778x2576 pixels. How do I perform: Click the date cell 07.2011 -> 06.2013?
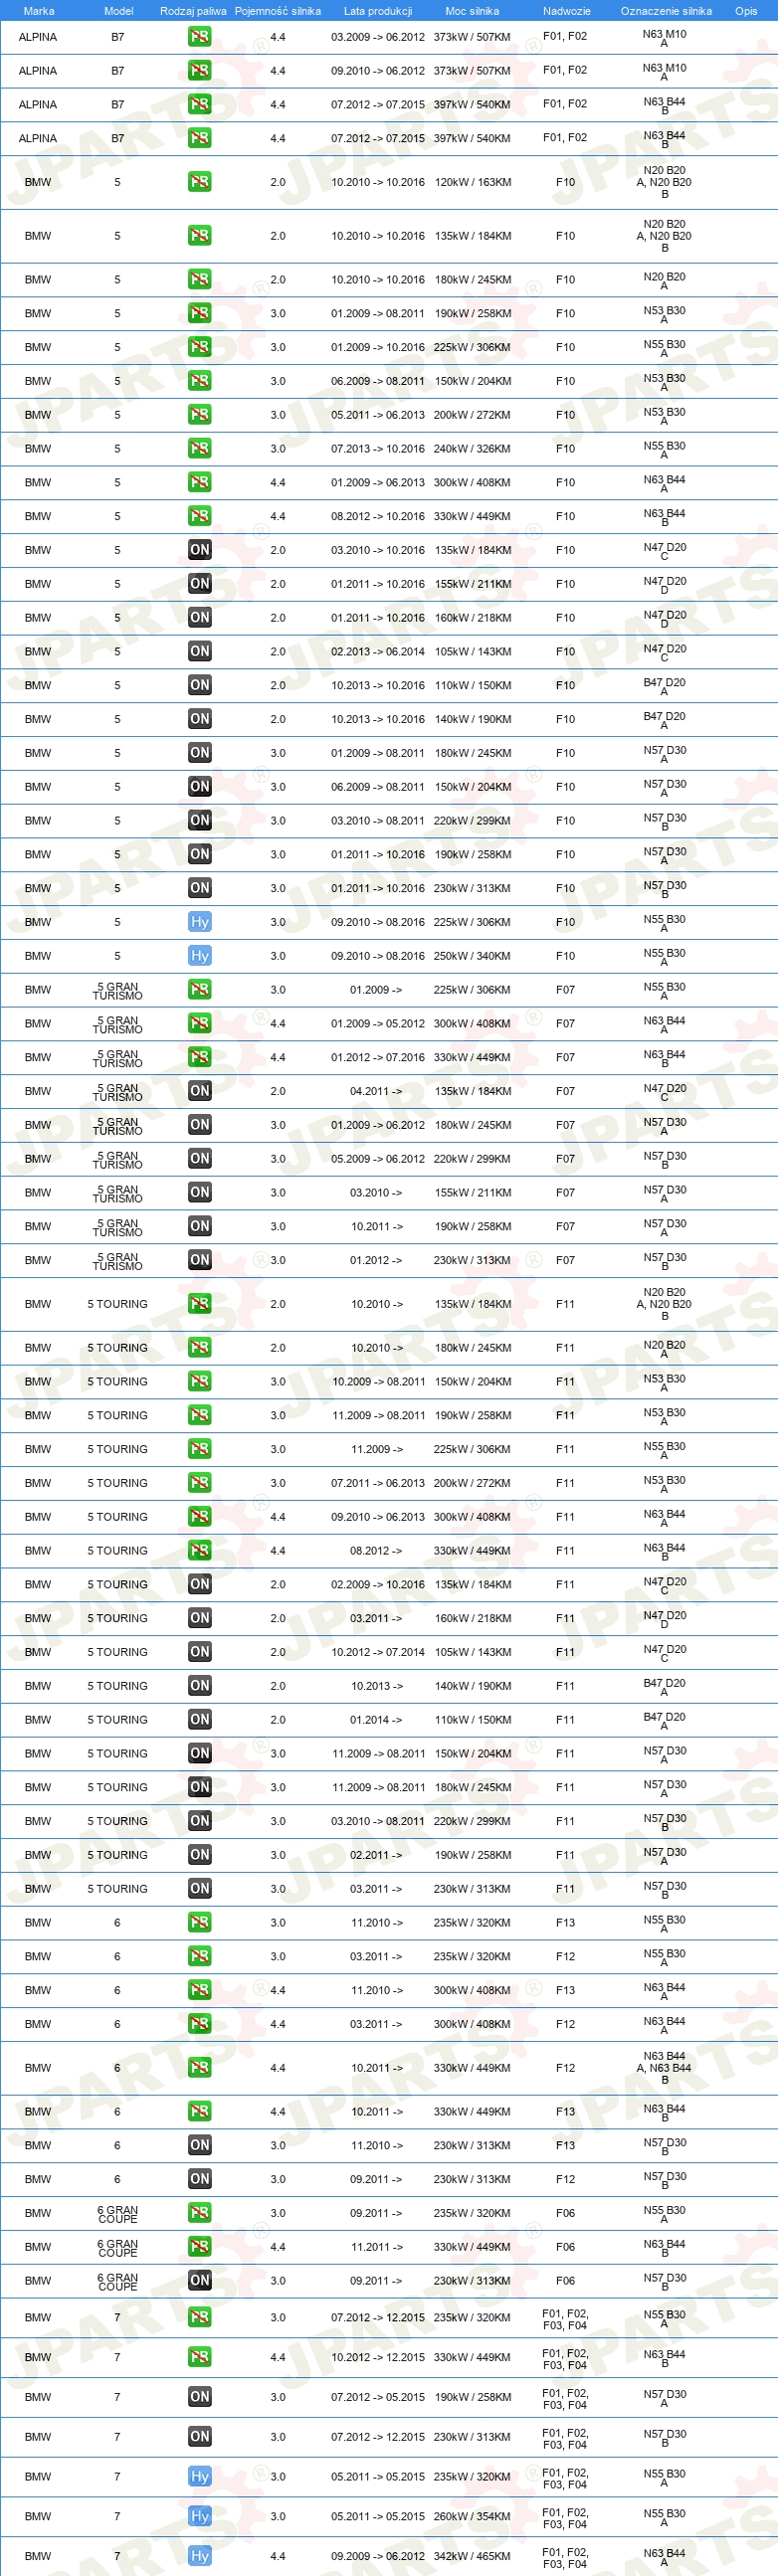pos(378,1483)
